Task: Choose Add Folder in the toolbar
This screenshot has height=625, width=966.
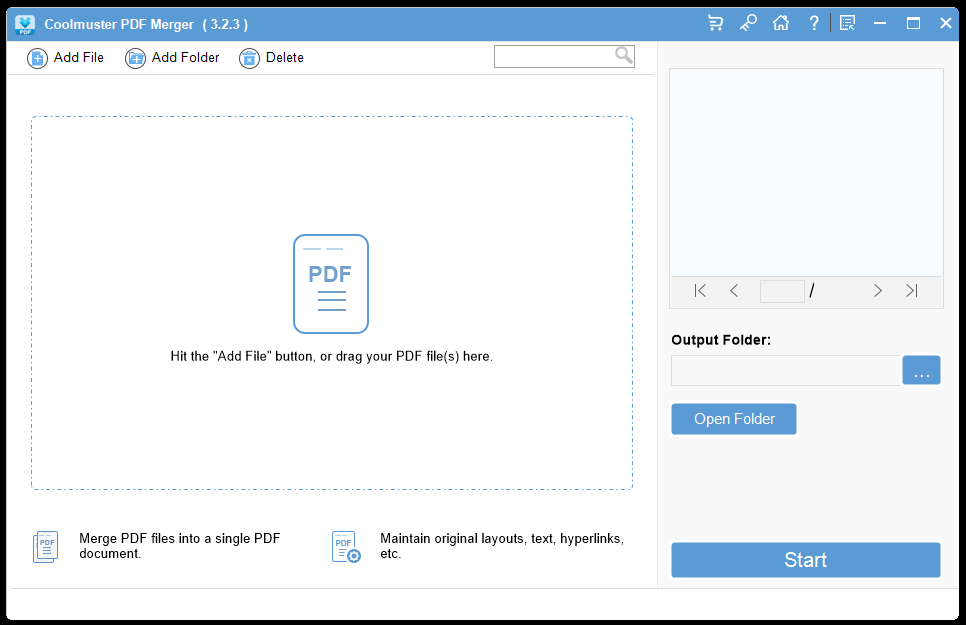Action: (x=172, y=58)
